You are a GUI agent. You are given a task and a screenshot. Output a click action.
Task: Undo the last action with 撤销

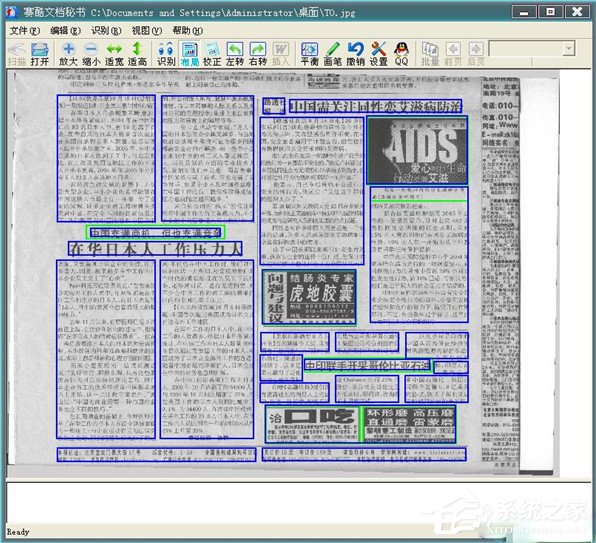point(355,54)
